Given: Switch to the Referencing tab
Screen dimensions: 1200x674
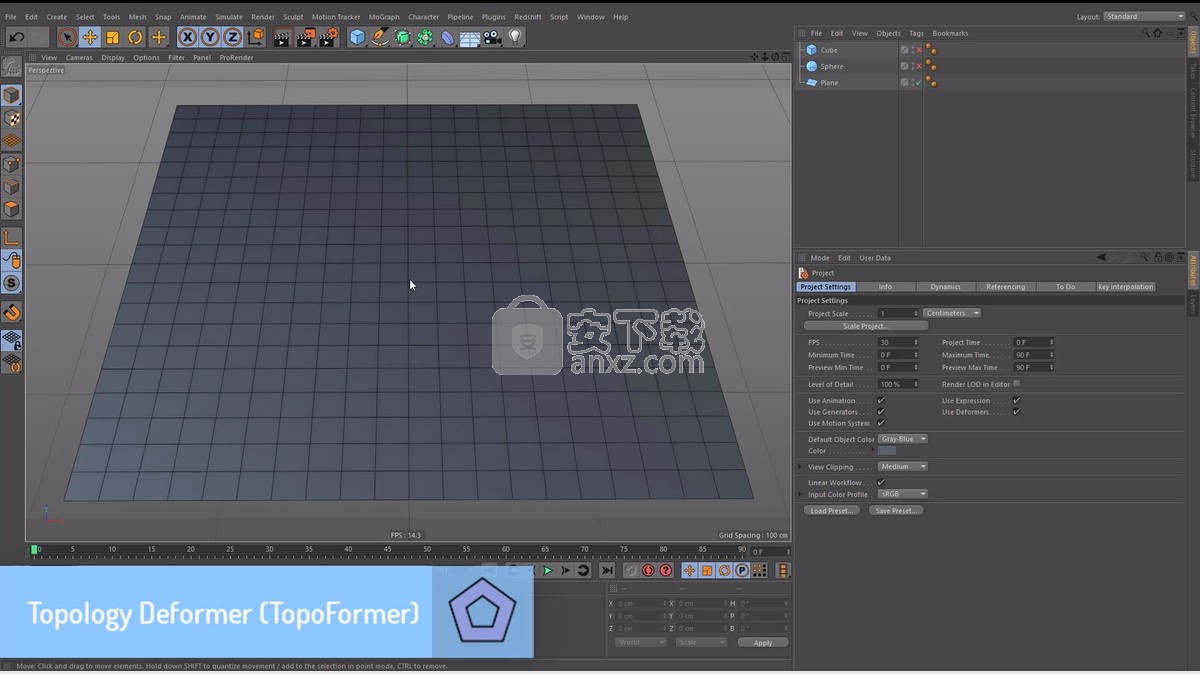Looking at the screenshot, I should (x=1005, y=287).
